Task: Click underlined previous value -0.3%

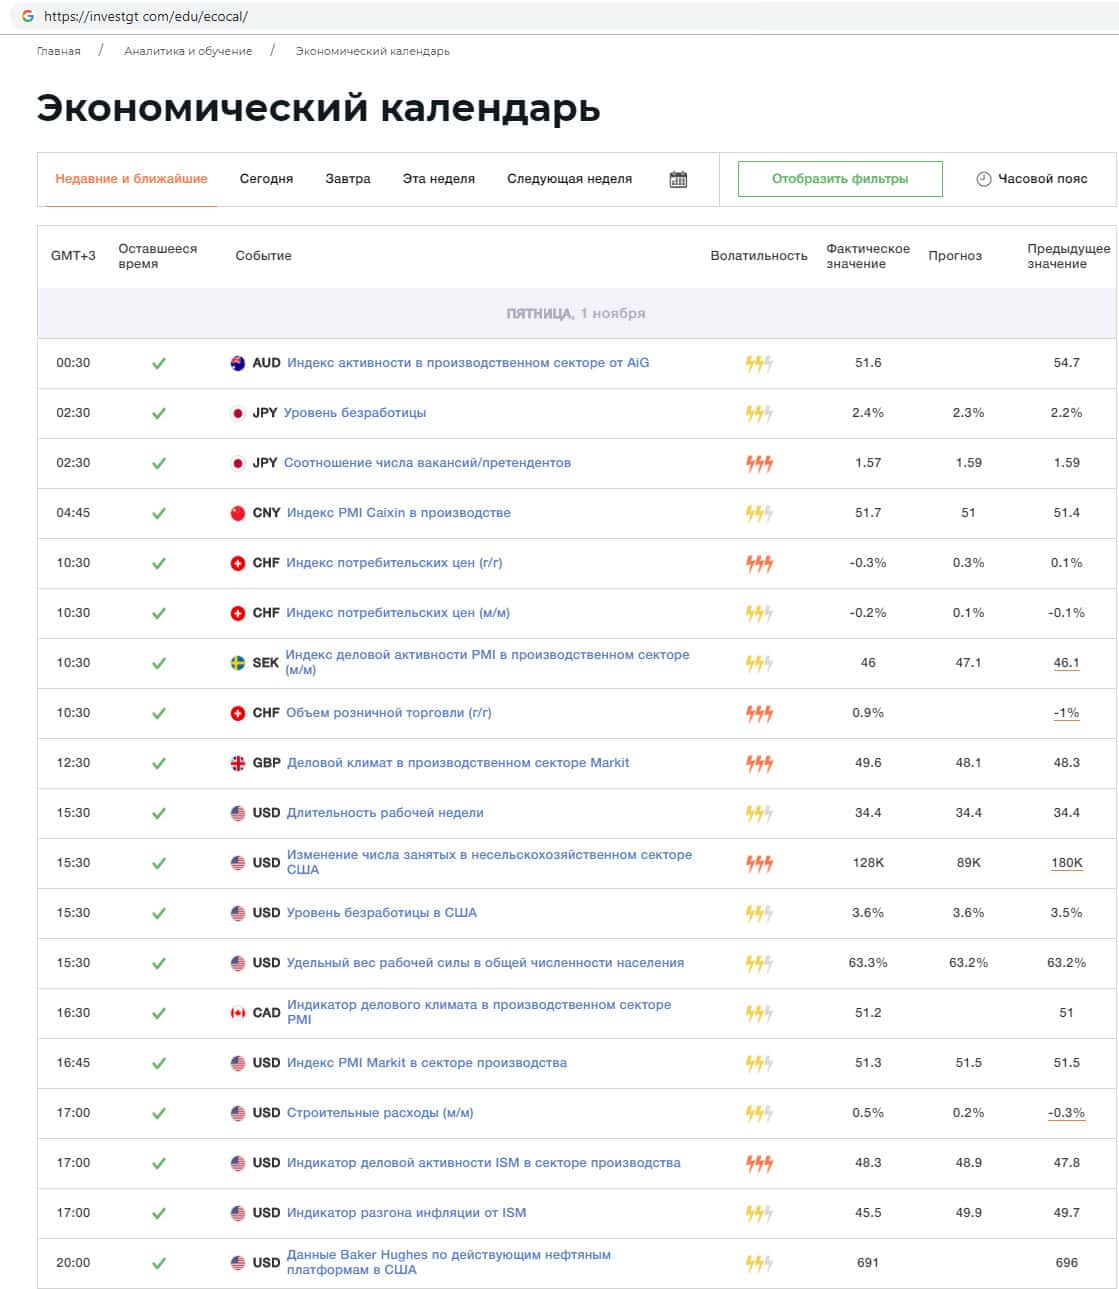Action: 1067,1113
